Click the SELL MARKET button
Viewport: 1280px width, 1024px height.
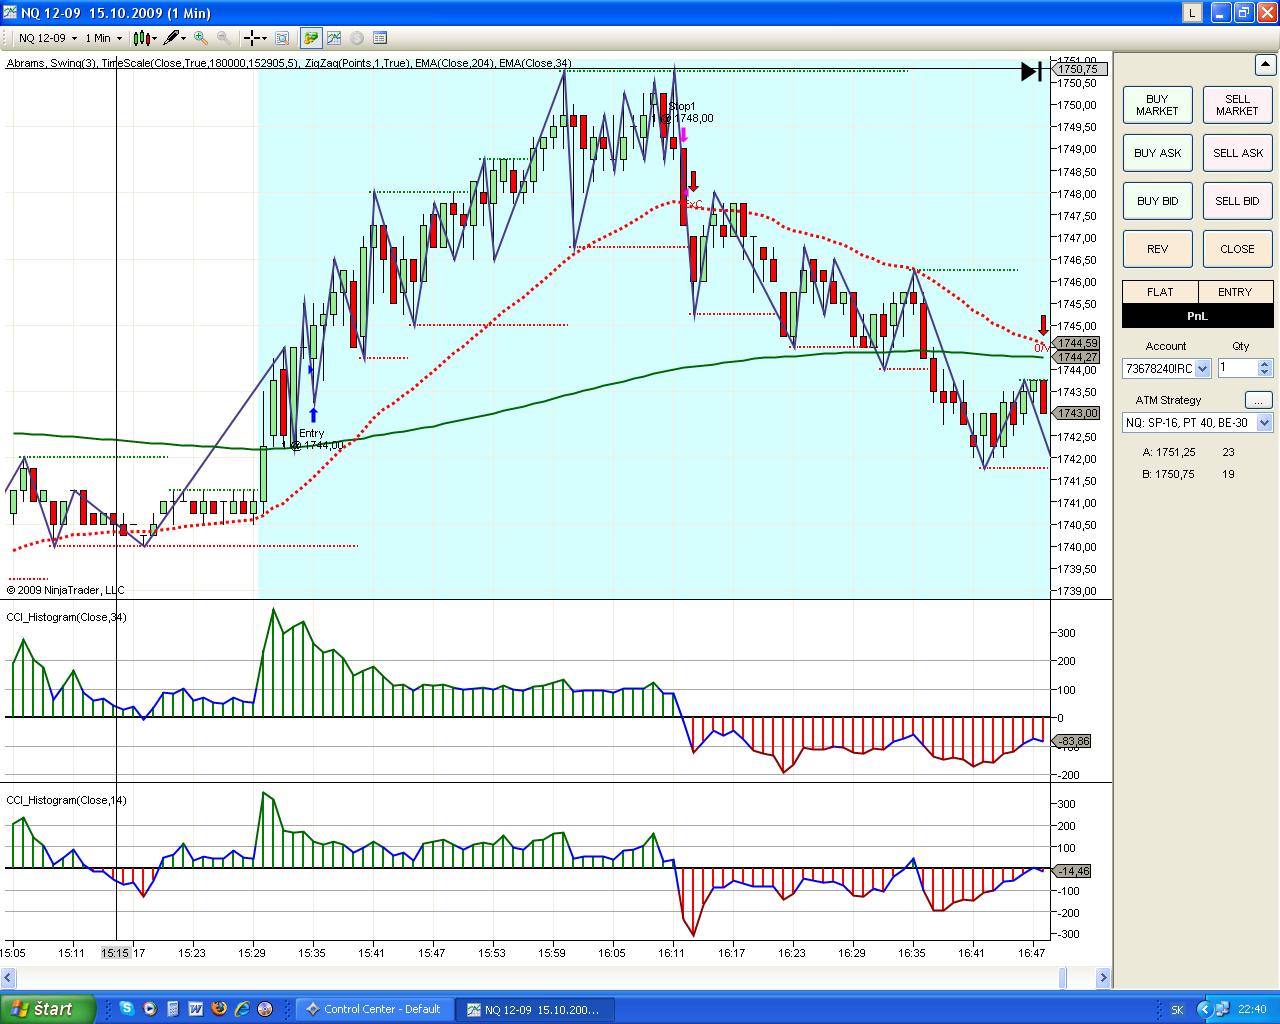coord(1237,105)
